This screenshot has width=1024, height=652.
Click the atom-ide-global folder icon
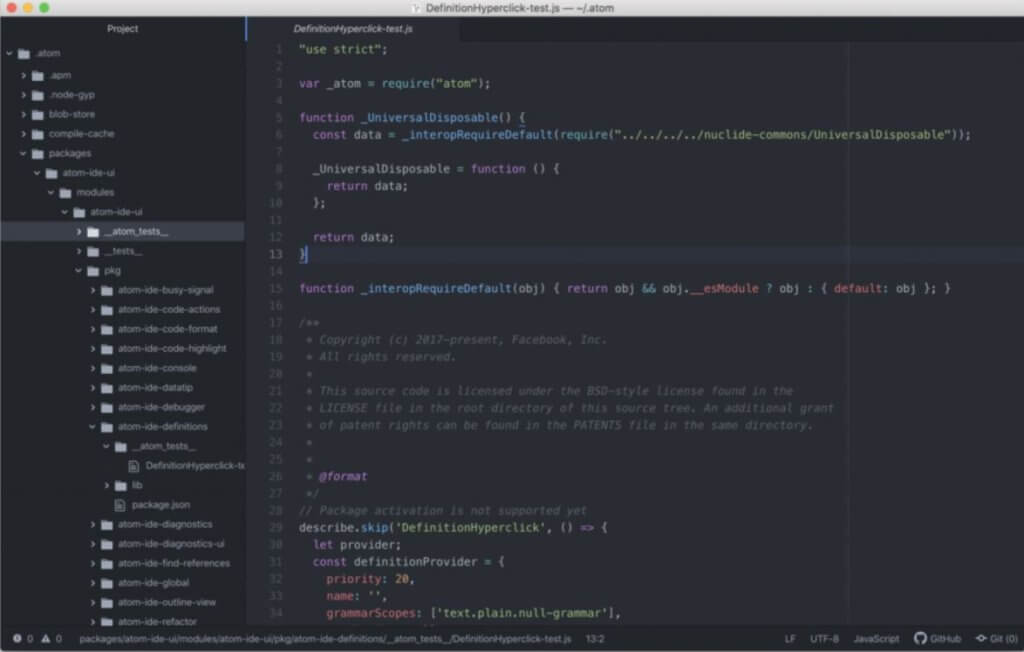pos(107,583)
